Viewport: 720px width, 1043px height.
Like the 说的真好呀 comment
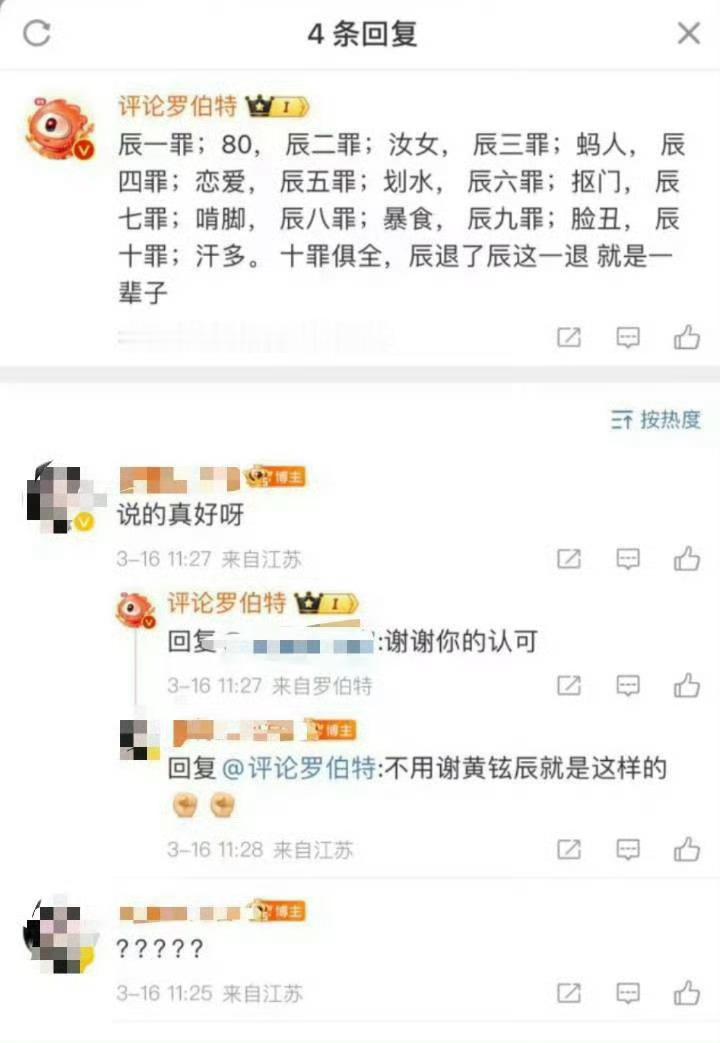pos(687,559)
